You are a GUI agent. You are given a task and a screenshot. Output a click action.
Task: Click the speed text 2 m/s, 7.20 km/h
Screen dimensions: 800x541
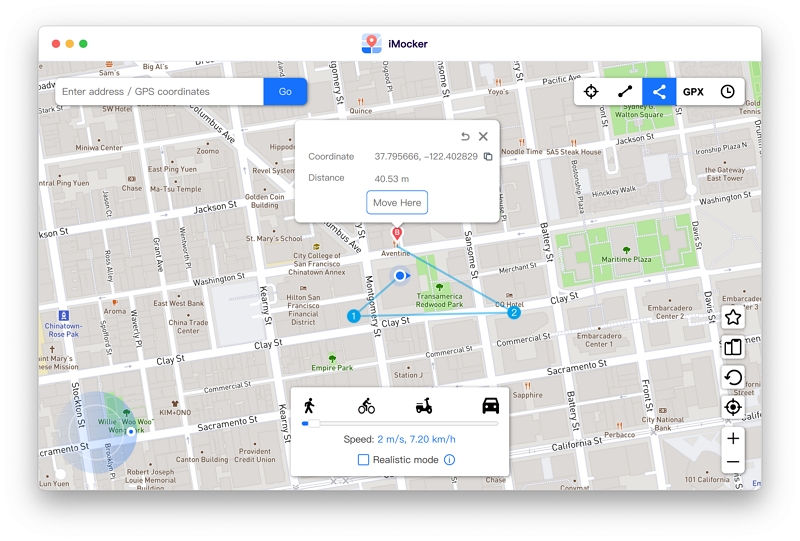(416, 439)
